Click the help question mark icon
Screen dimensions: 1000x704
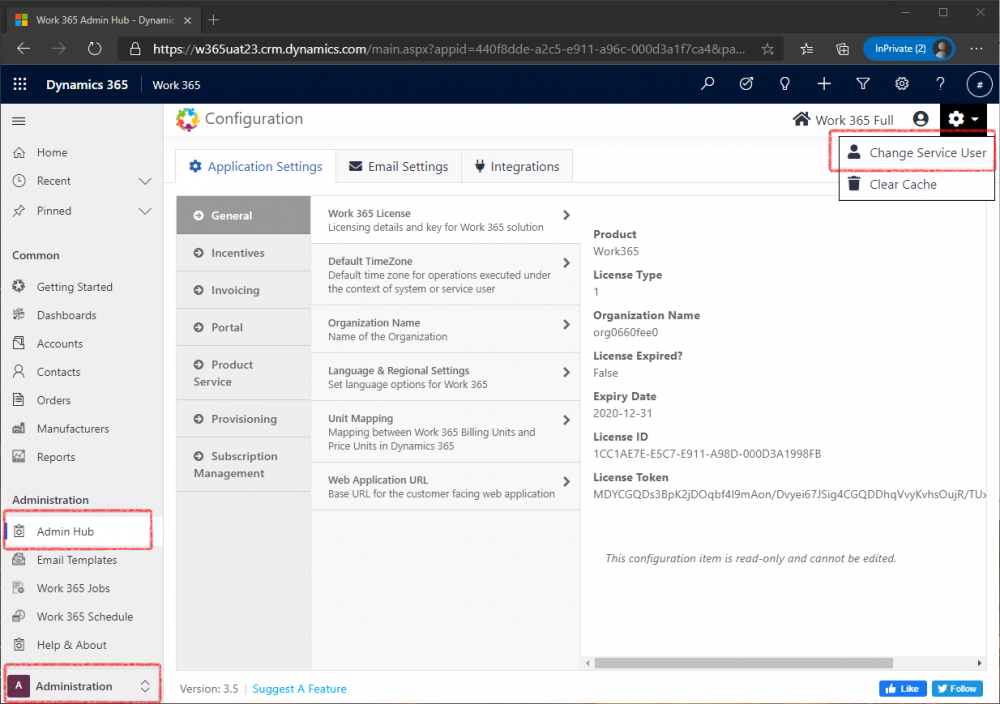click(940, 84)
